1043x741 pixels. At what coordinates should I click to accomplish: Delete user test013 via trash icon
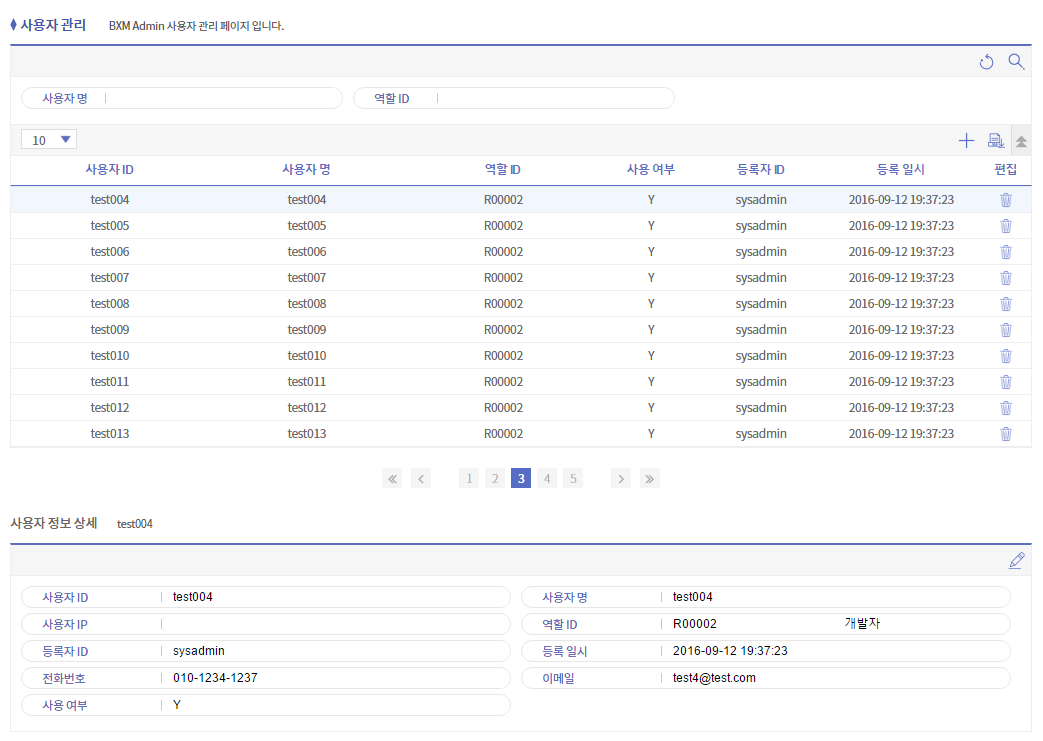pyautogui.click(x=1006, y=433)
